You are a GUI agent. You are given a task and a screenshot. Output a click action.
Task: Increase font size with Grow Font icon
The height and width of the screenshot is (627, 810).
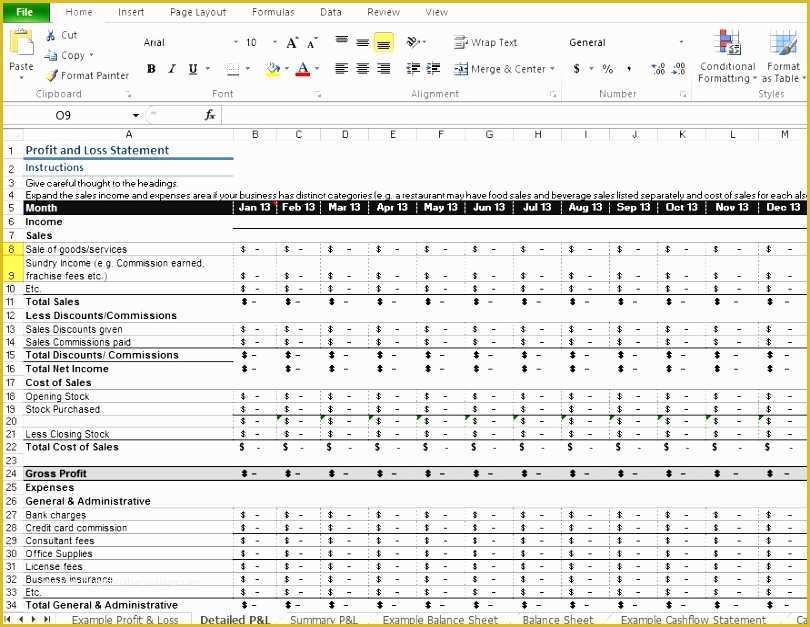click(x=292, y=43)
